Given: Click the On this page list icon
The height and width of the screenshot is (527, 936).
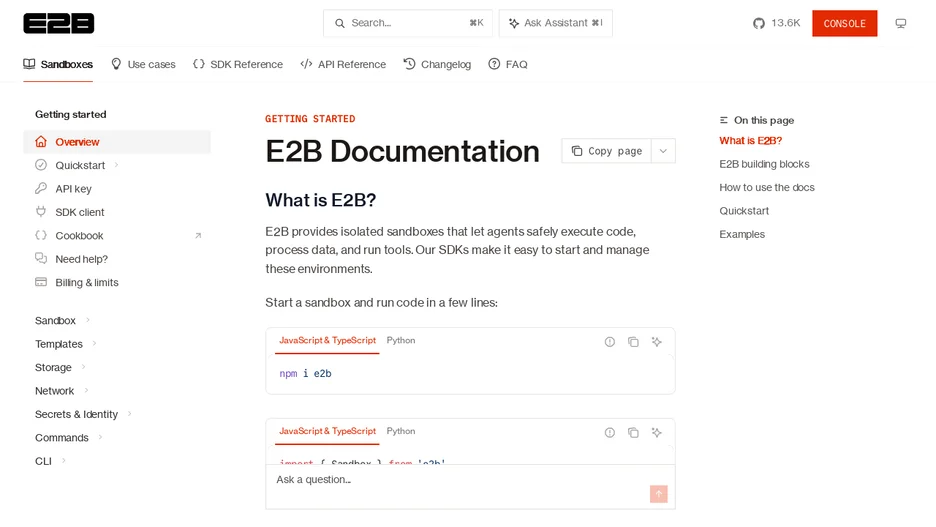Looking at the screenshot, I should point(723,120).
